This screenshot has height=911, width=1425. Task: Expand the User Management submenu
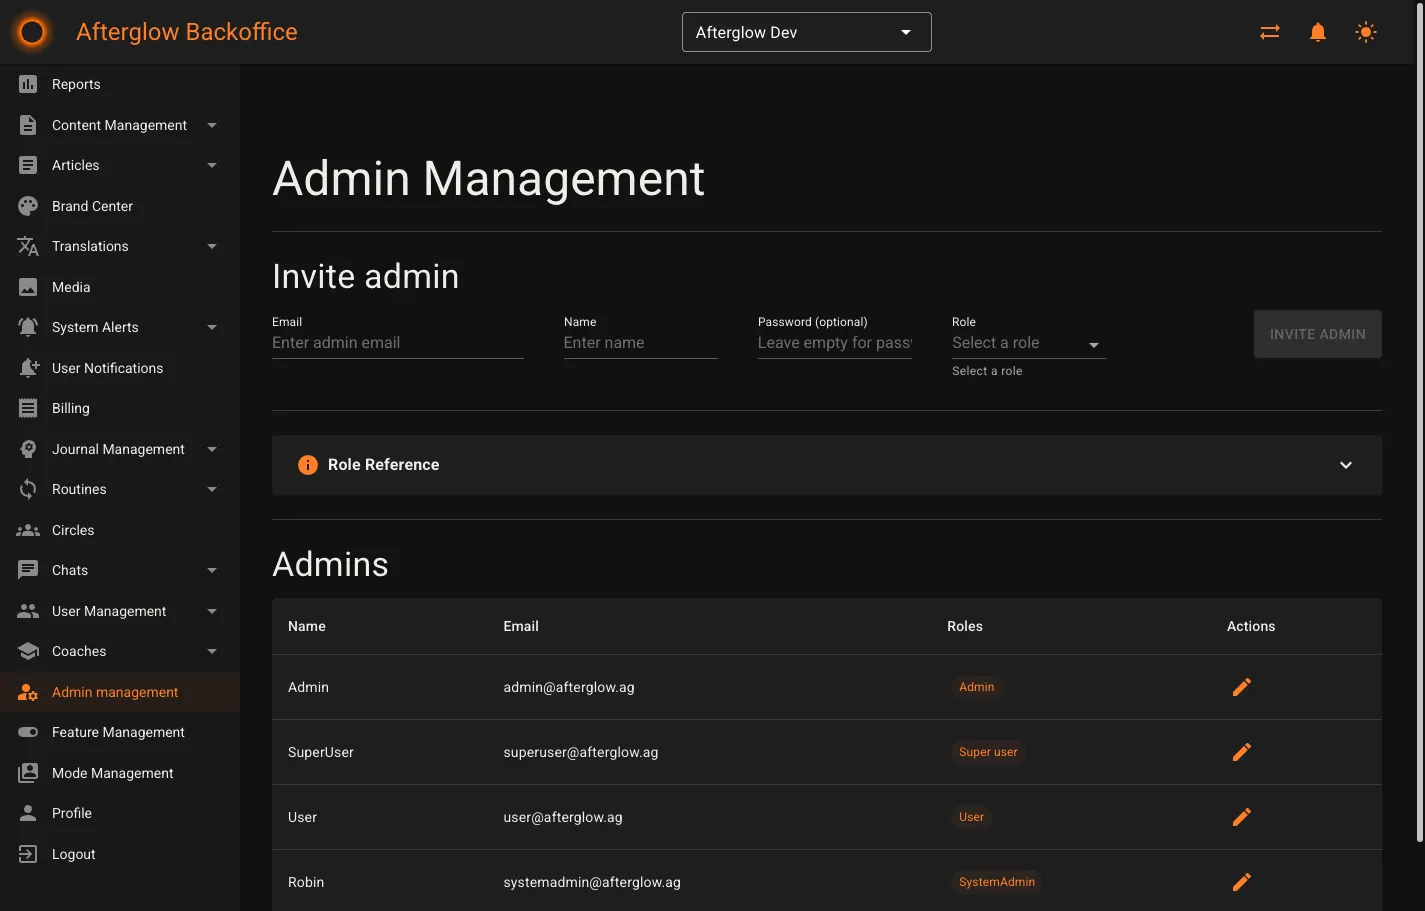pos(211,610)
